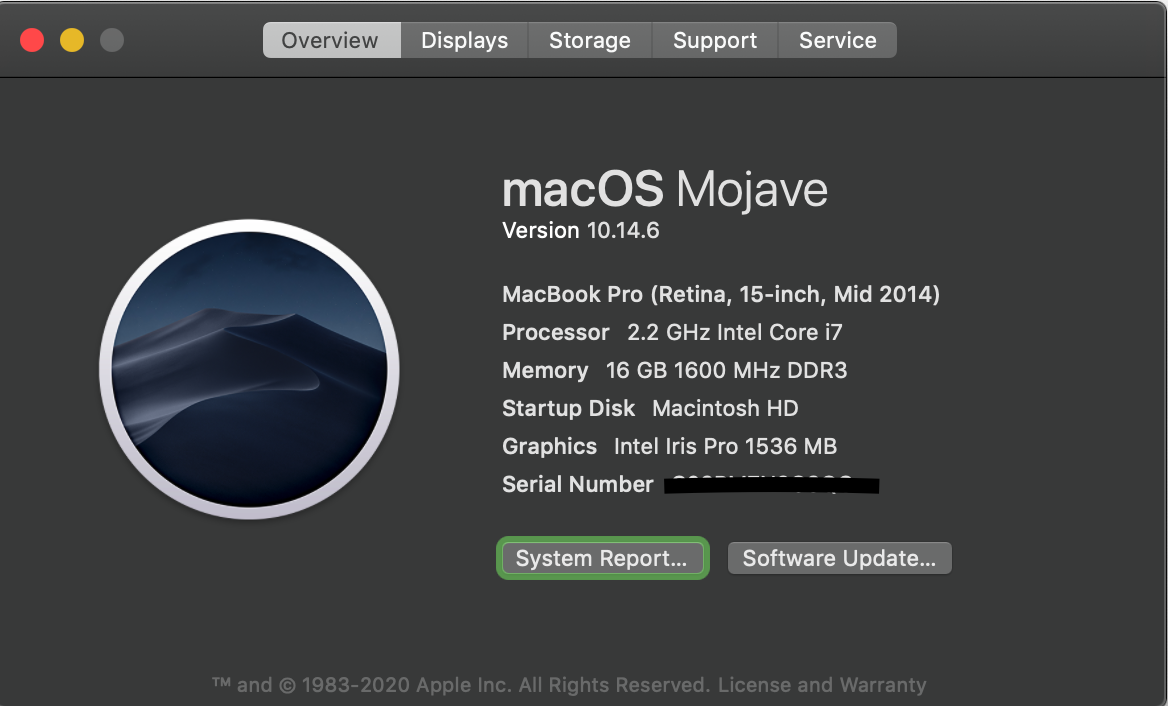Click the Processor 2.2 GHz Intel Core i7 line
Viewport: 1168px width, 706px height.
pyautogui.click(x=672, y=332)
